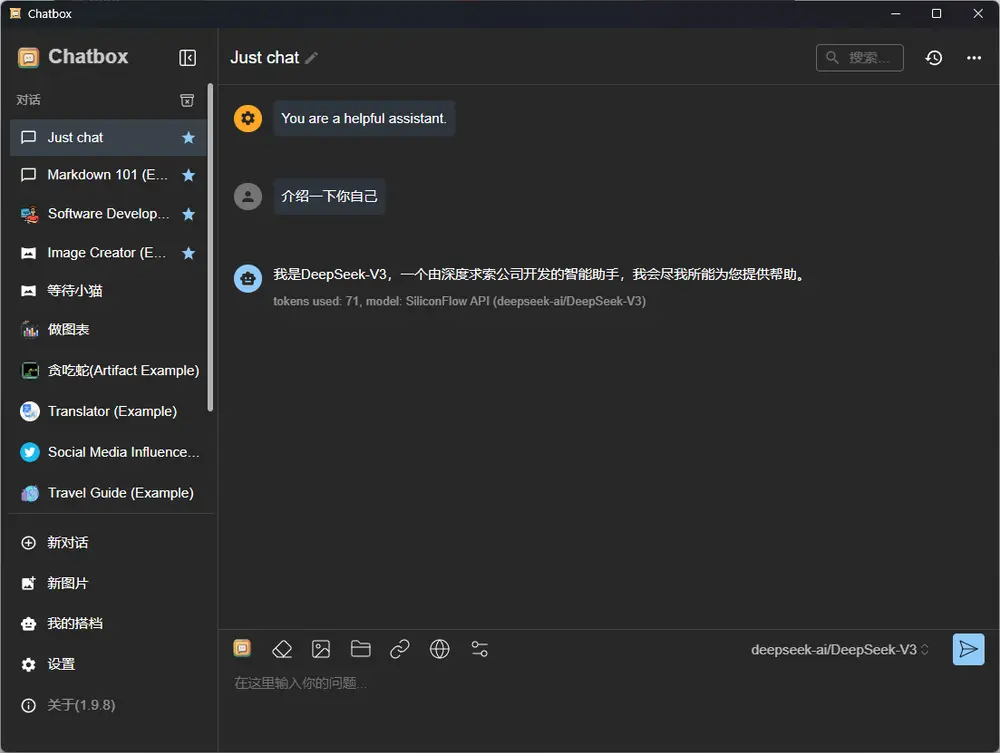View chat history using the clock icon

click(933, 58)
